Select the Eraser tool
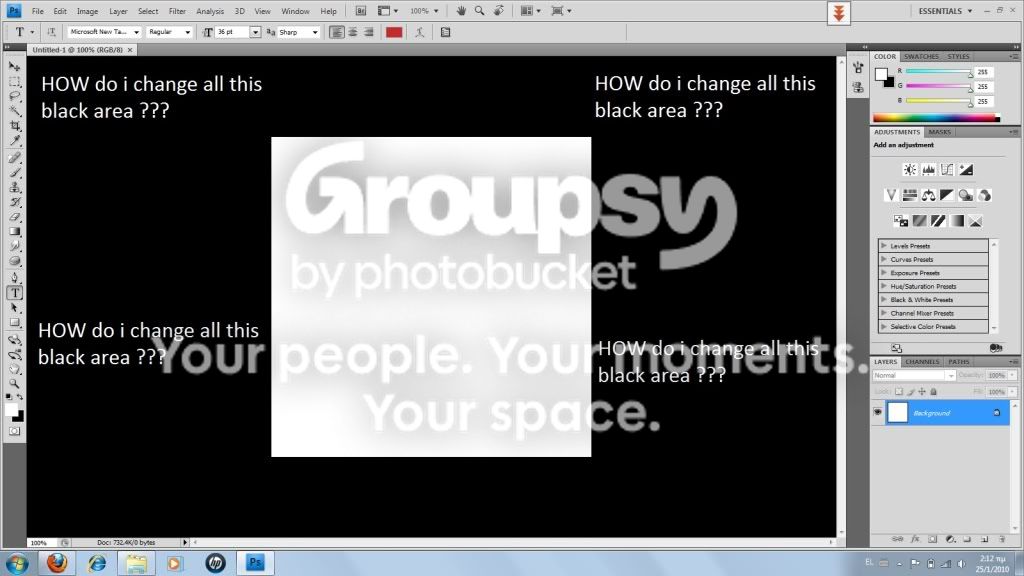Screen dimensions: 1024x576 tap(14, 217)
